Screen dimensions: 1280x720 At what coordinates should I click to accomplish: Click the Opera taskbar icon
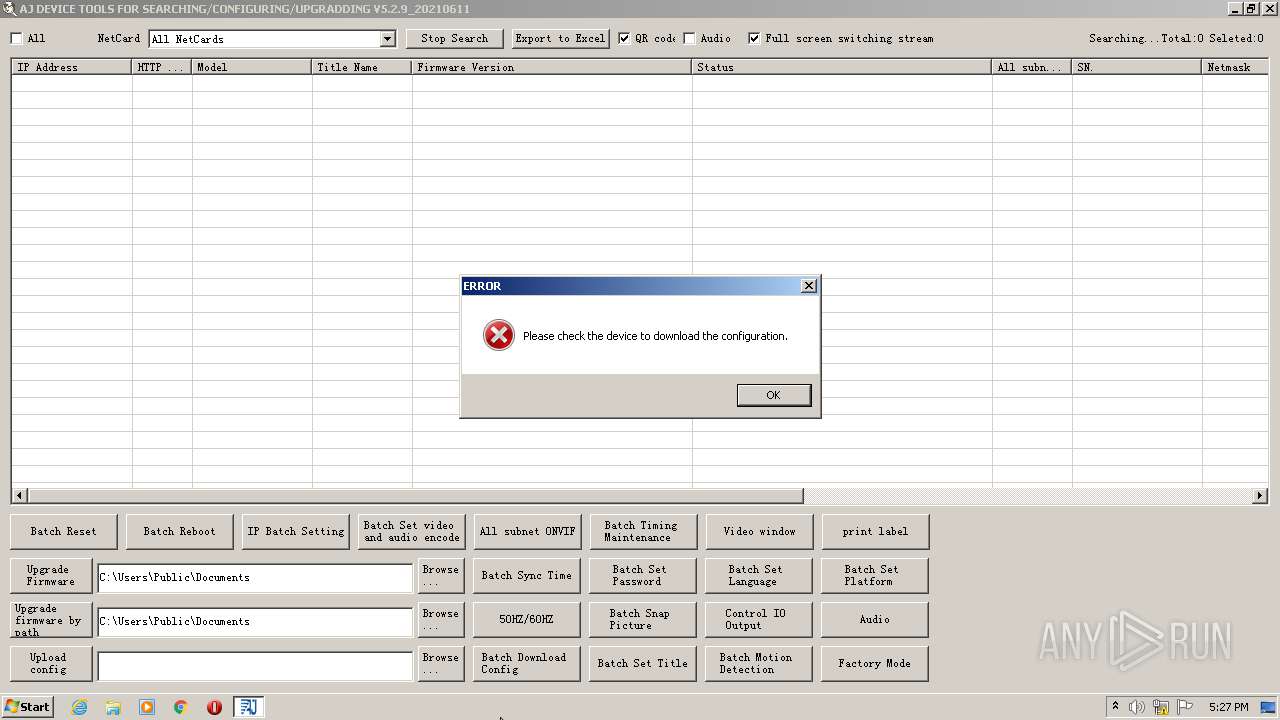click(214, 707)
